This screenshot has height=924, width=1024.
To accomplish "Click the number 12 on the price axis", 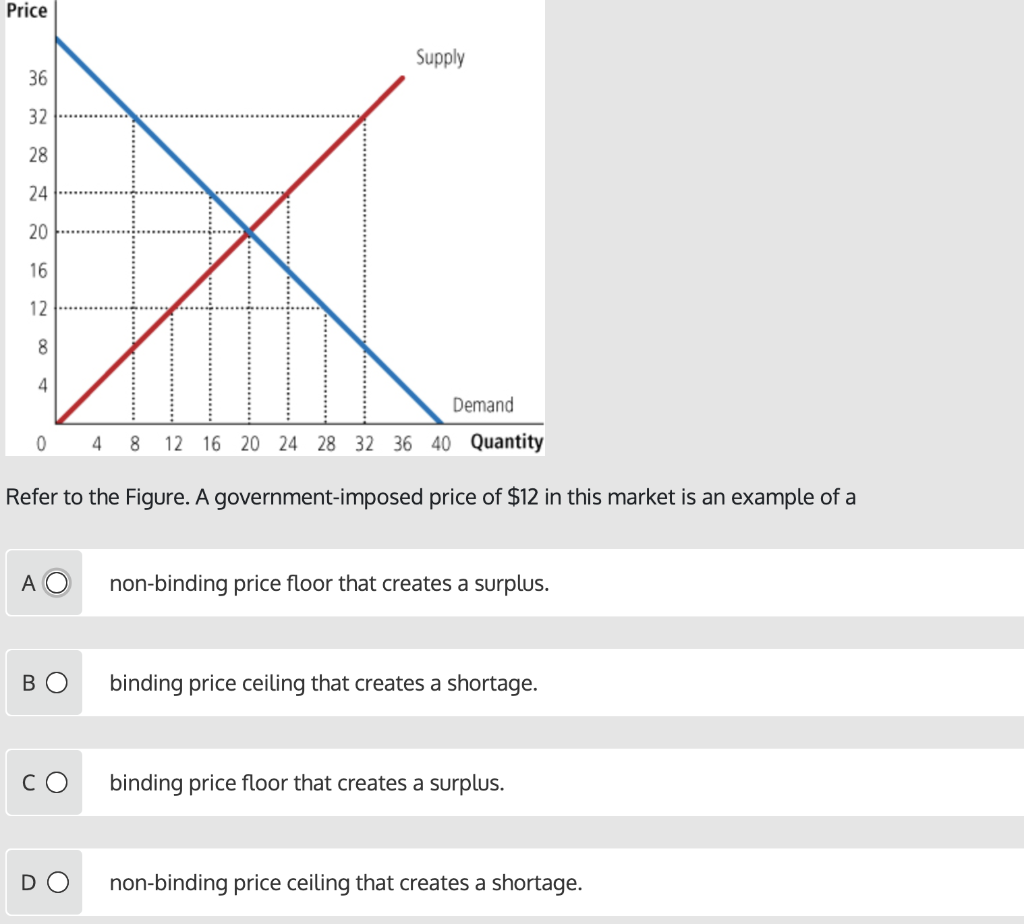I will [x=36, y=309].
